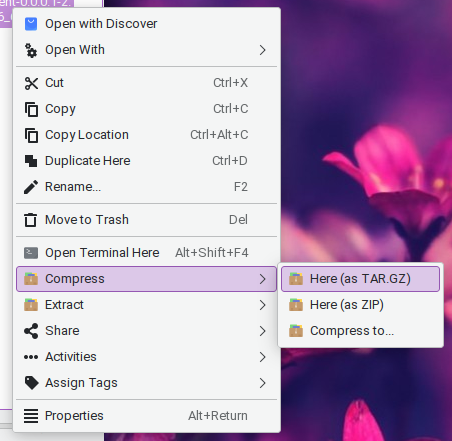Screen dimensions: 452x441
Task: Click the Ctrl+C shortcut label
Action: 231,109
